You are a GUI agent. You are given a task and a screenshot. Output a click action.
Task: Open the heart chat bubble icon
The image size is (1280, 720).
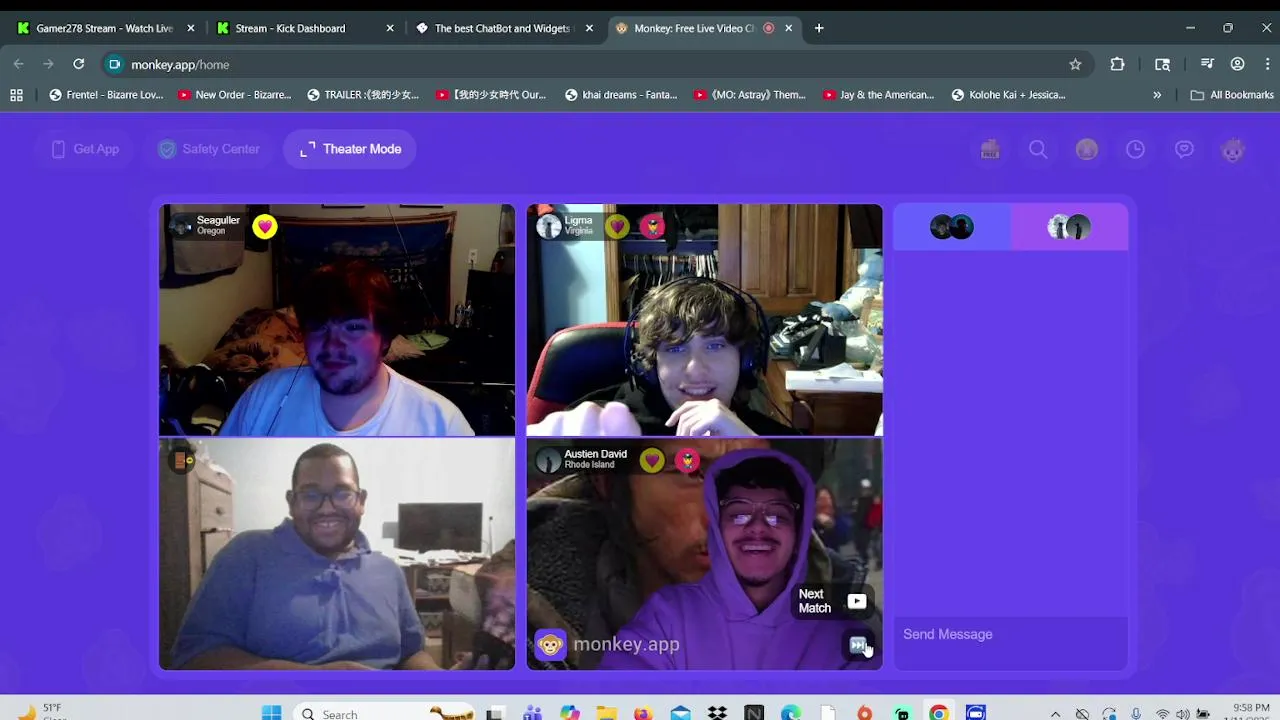click(x=1184, y=149)
